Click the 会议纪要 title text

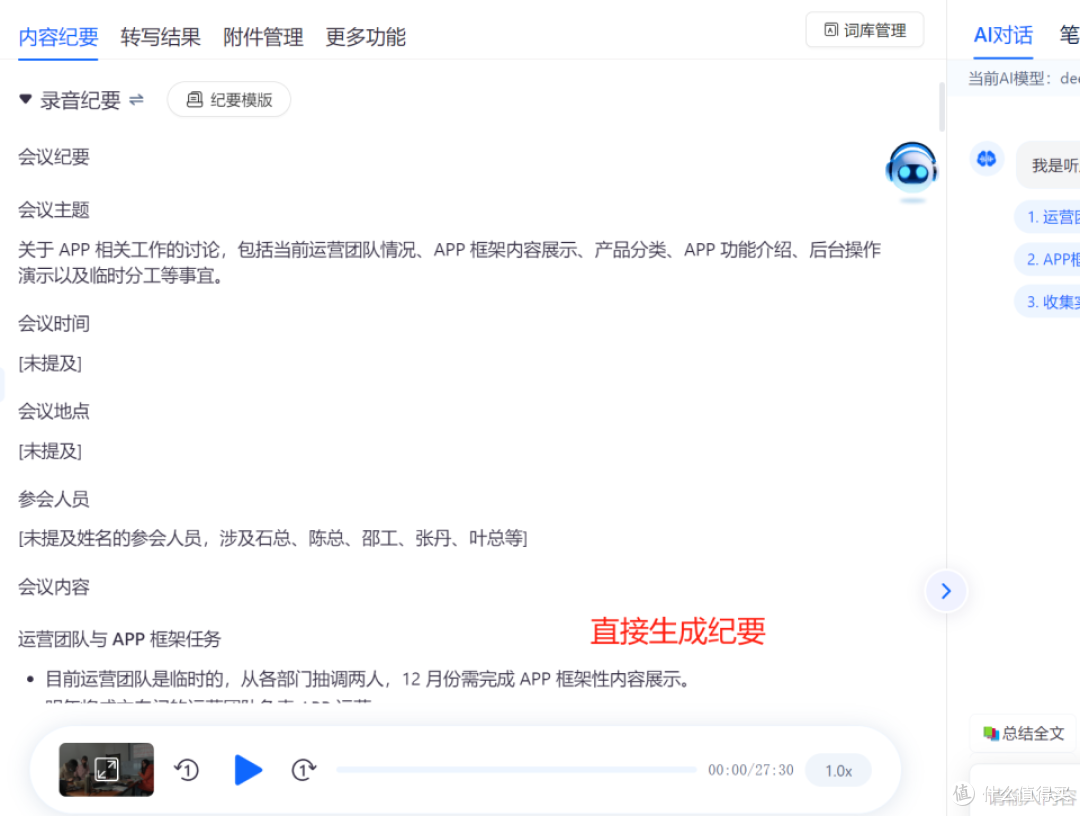click(54, 157)
